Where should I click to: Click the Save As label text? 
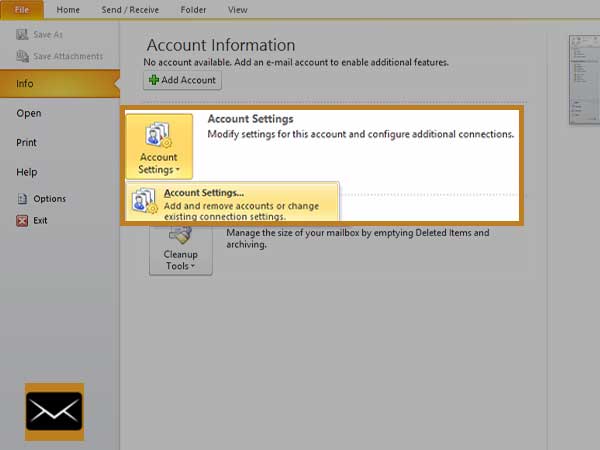click(48, 35)
